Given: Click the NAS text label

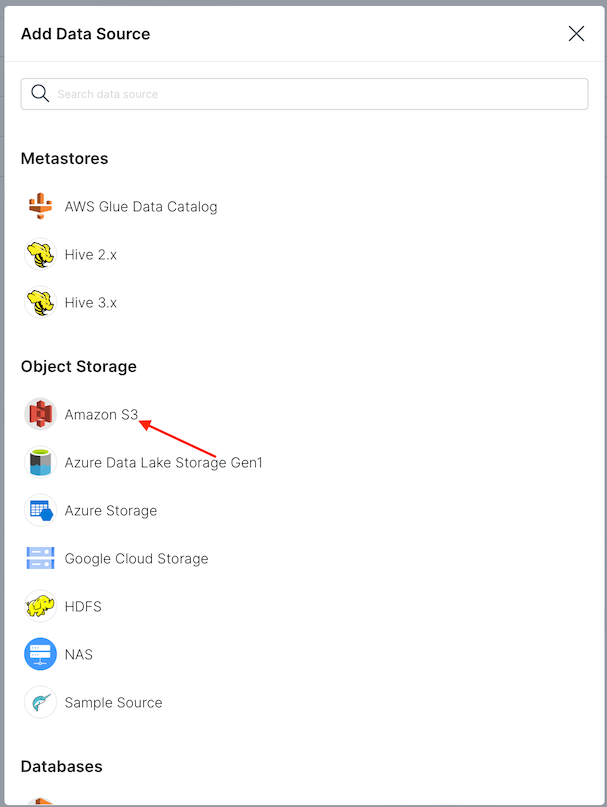Looking at the screenshot, I should point(79,655).
